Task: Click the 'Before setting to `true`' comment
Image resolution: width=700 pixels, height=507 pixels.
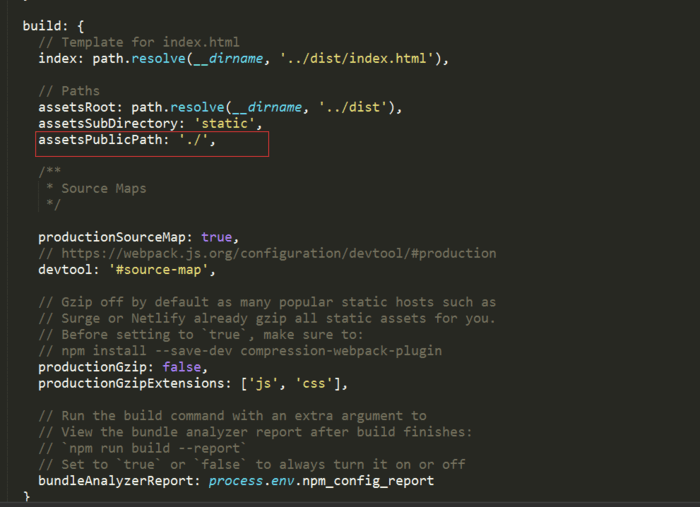Action: [201, 335]
